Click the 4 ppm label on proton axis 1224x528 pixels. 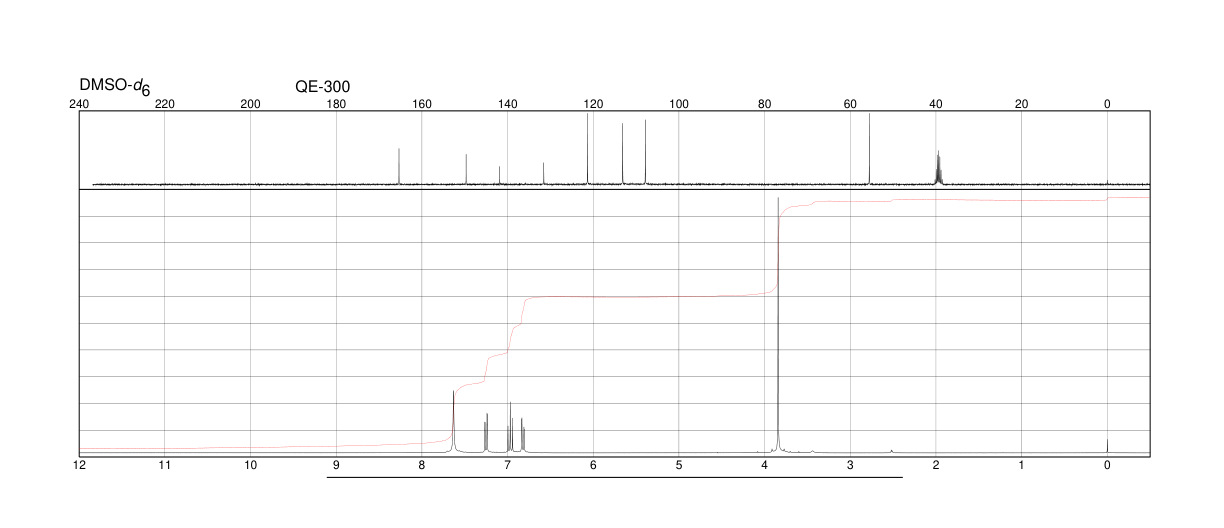coord(764,466)
